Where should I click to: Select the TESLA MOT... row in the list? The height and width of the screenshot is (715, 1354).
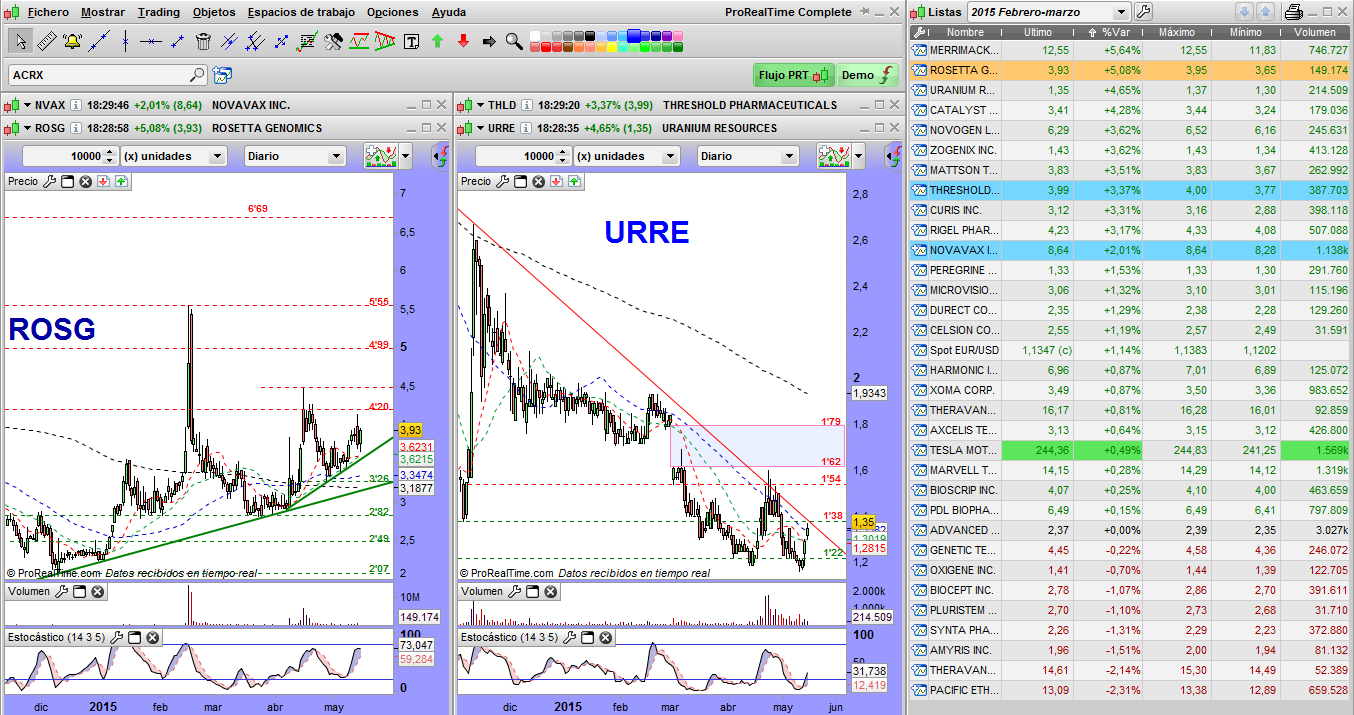point(1130,450)
